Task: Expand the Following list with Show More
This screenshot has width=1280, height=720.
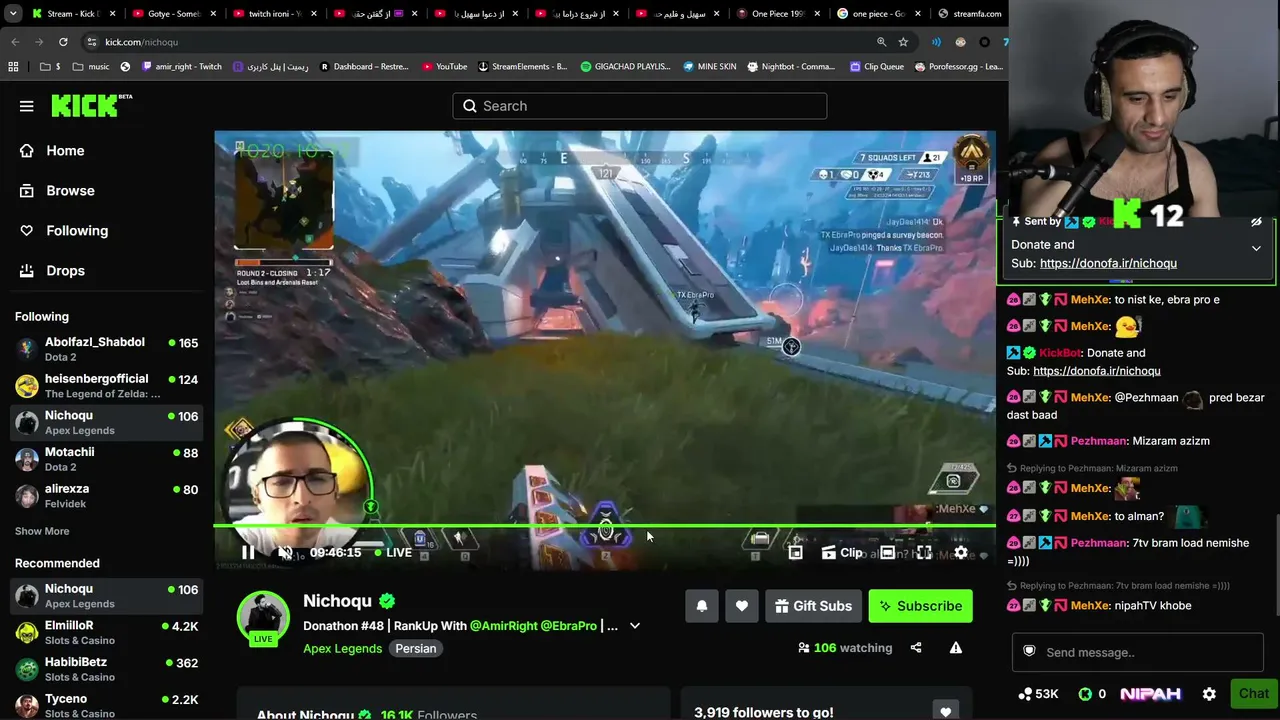Action: (42, 531)
